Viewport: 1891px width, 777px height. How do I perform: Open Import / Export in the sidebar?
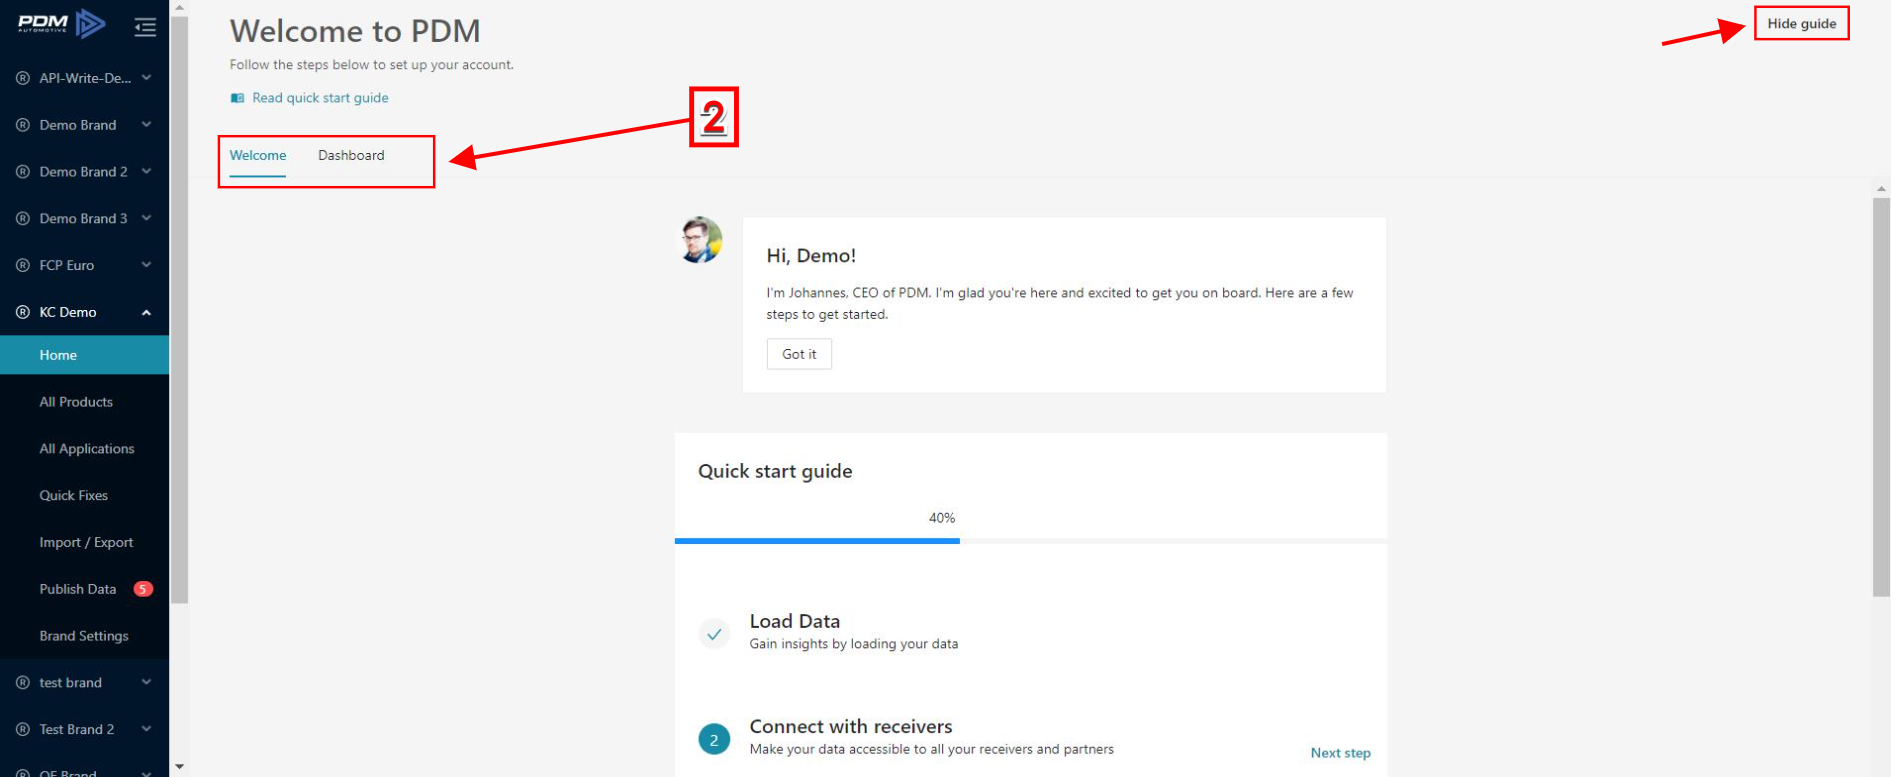point(85,542)
